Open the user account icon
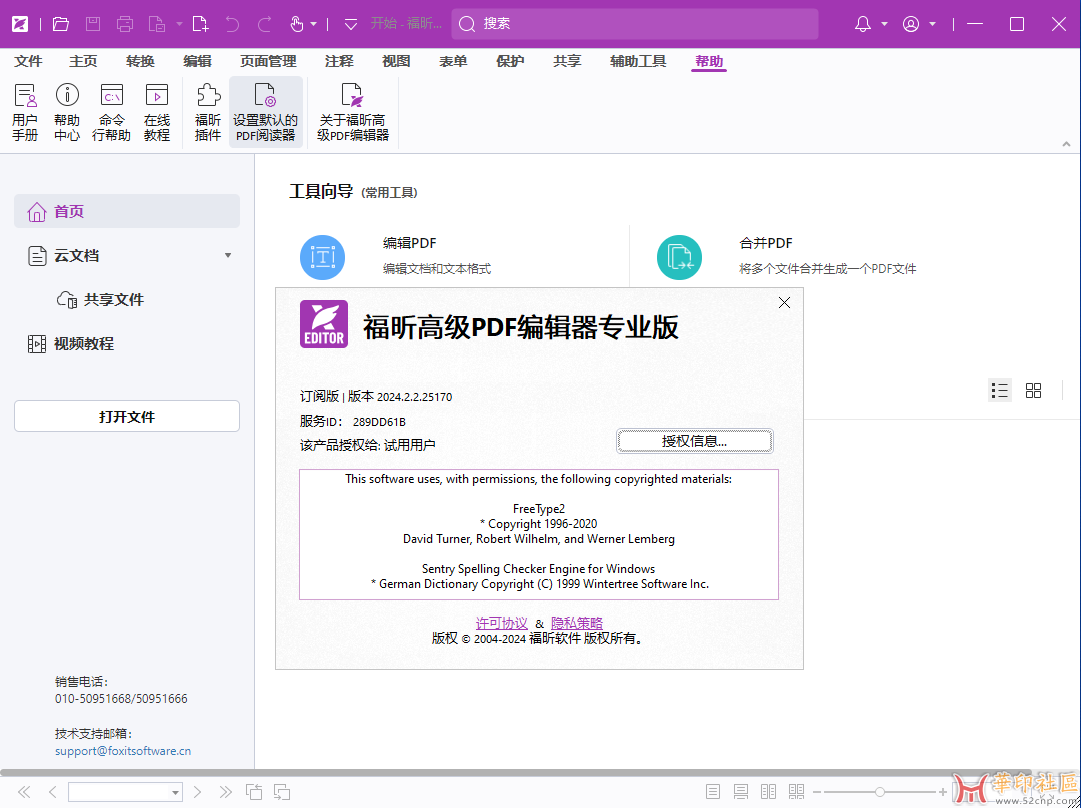The height and width of the screenshot is (808, 1081). click(x=911, y=24)
